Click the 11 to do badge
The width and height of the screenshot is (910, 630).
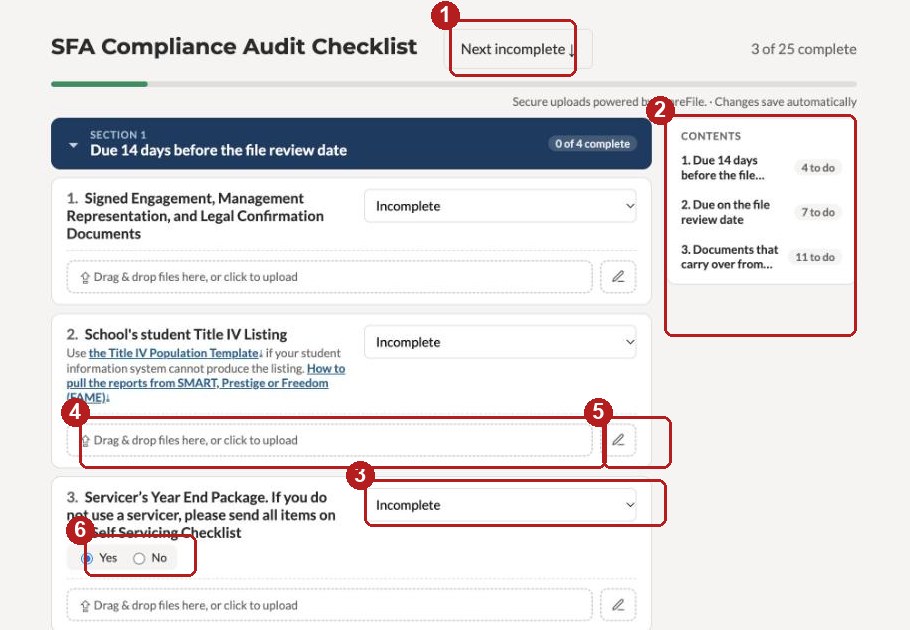pos(815,257)
